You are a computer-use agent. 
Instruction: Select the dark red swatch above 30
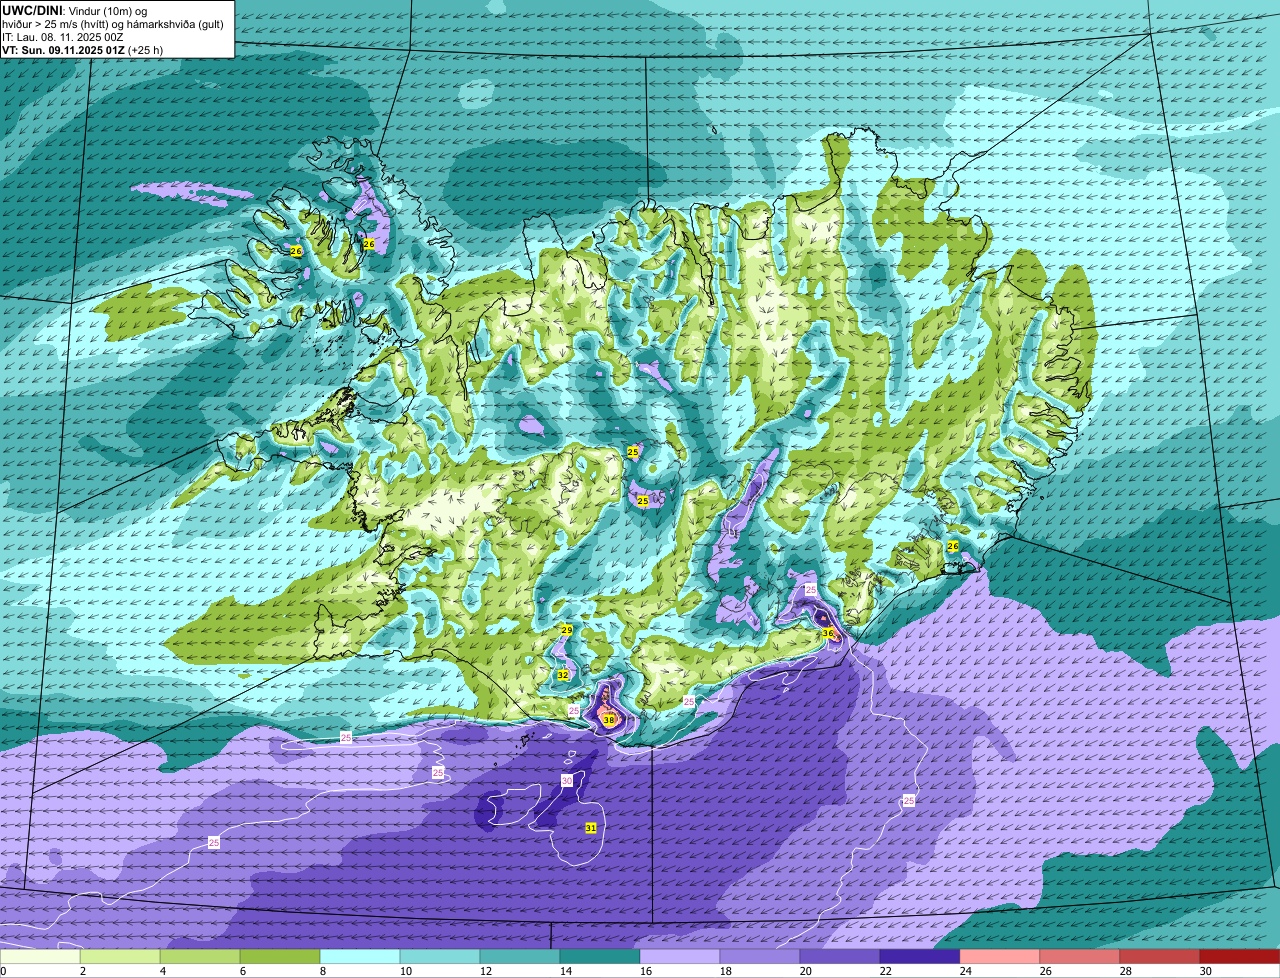tap(1240, 957)
